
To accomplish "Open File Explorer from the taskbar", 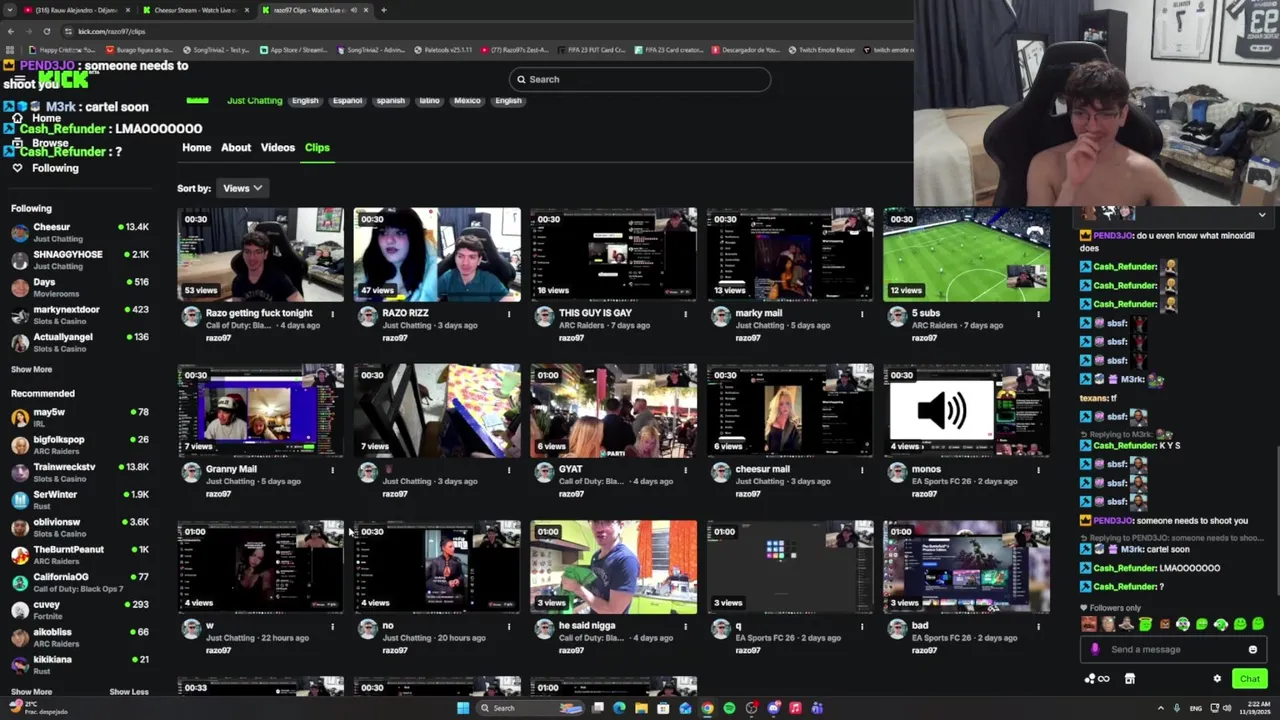I will [x=641, y=709].
